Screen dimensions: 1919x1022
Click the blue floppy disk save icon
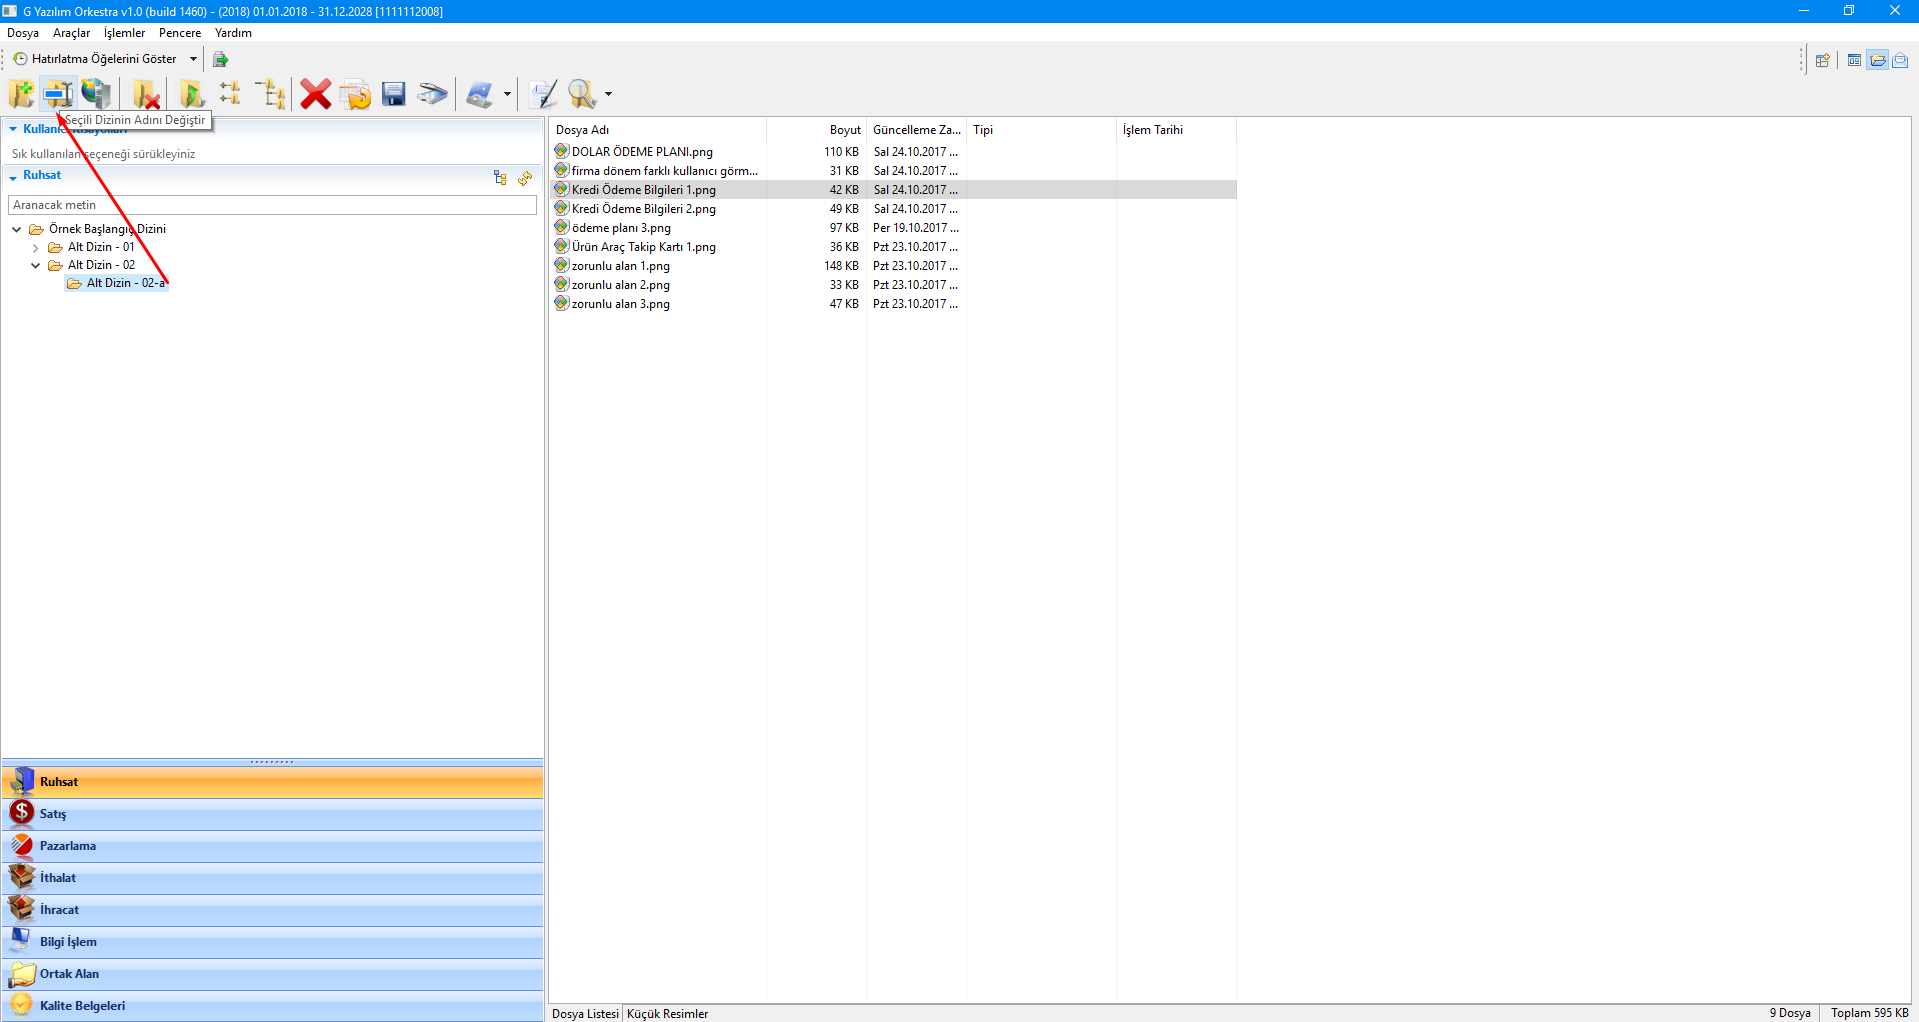coord(394,94)
